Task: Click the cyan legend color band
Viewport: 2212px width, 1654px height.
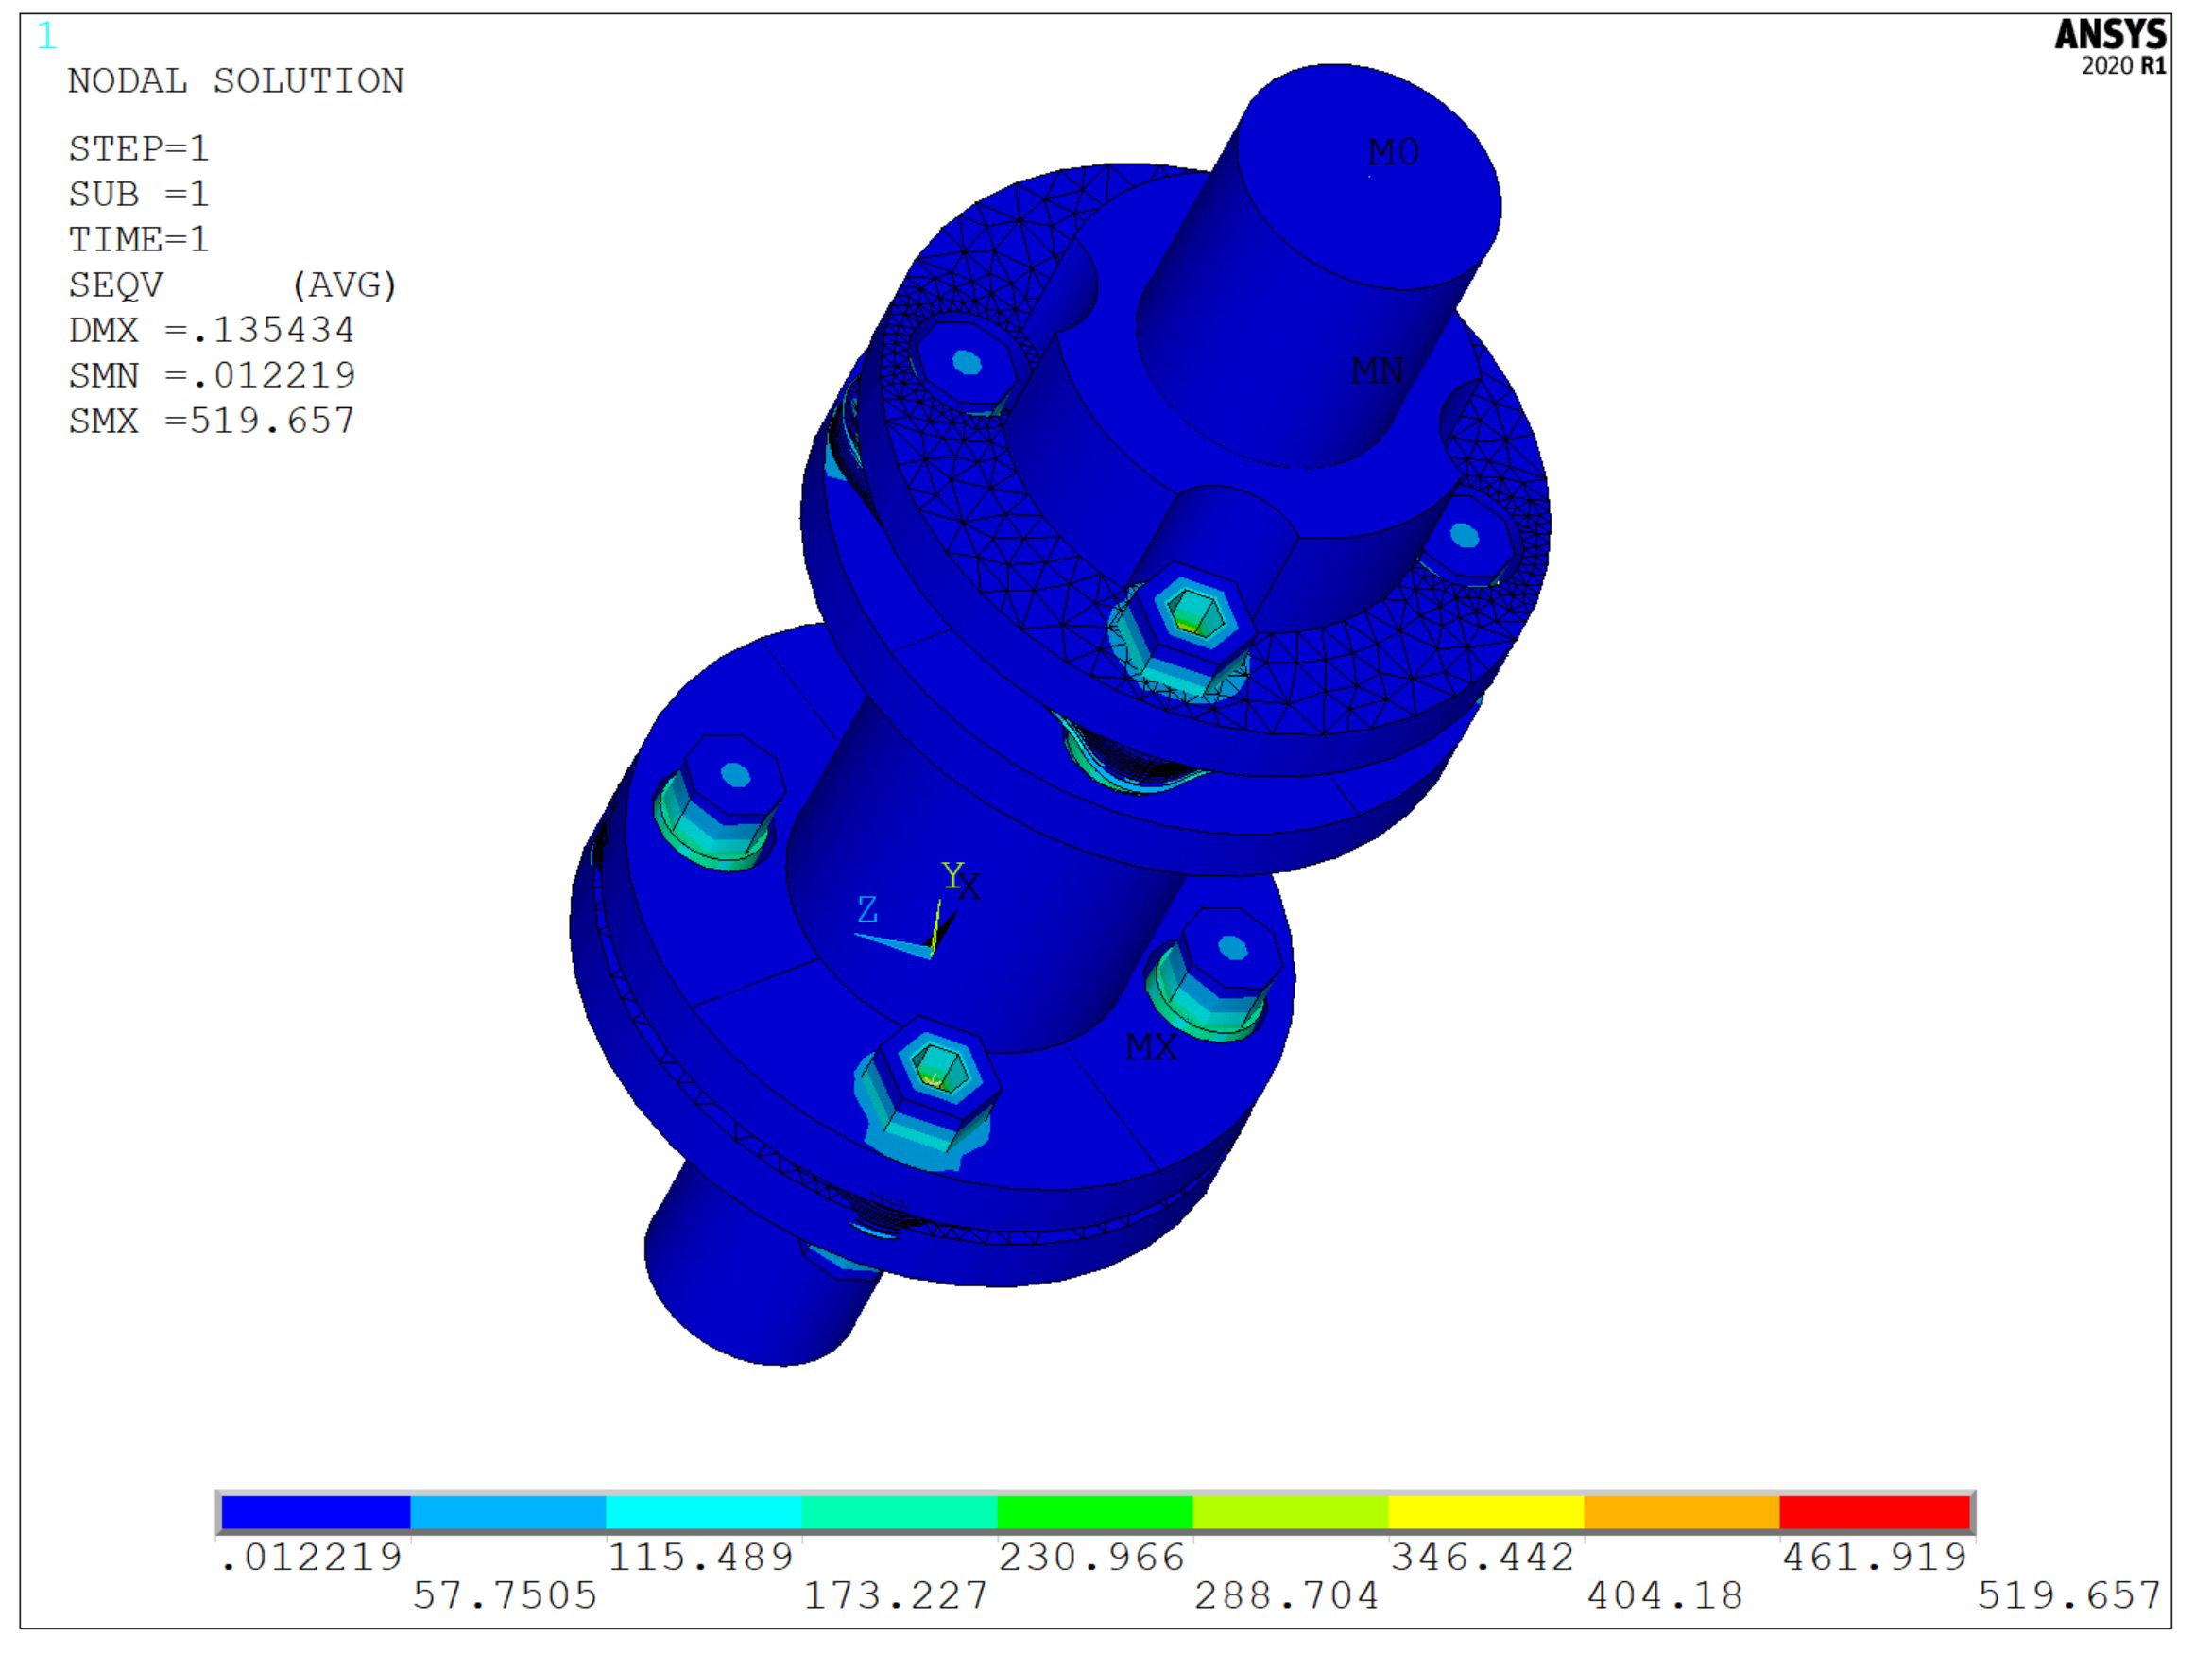Action: tap(704, 1512)
